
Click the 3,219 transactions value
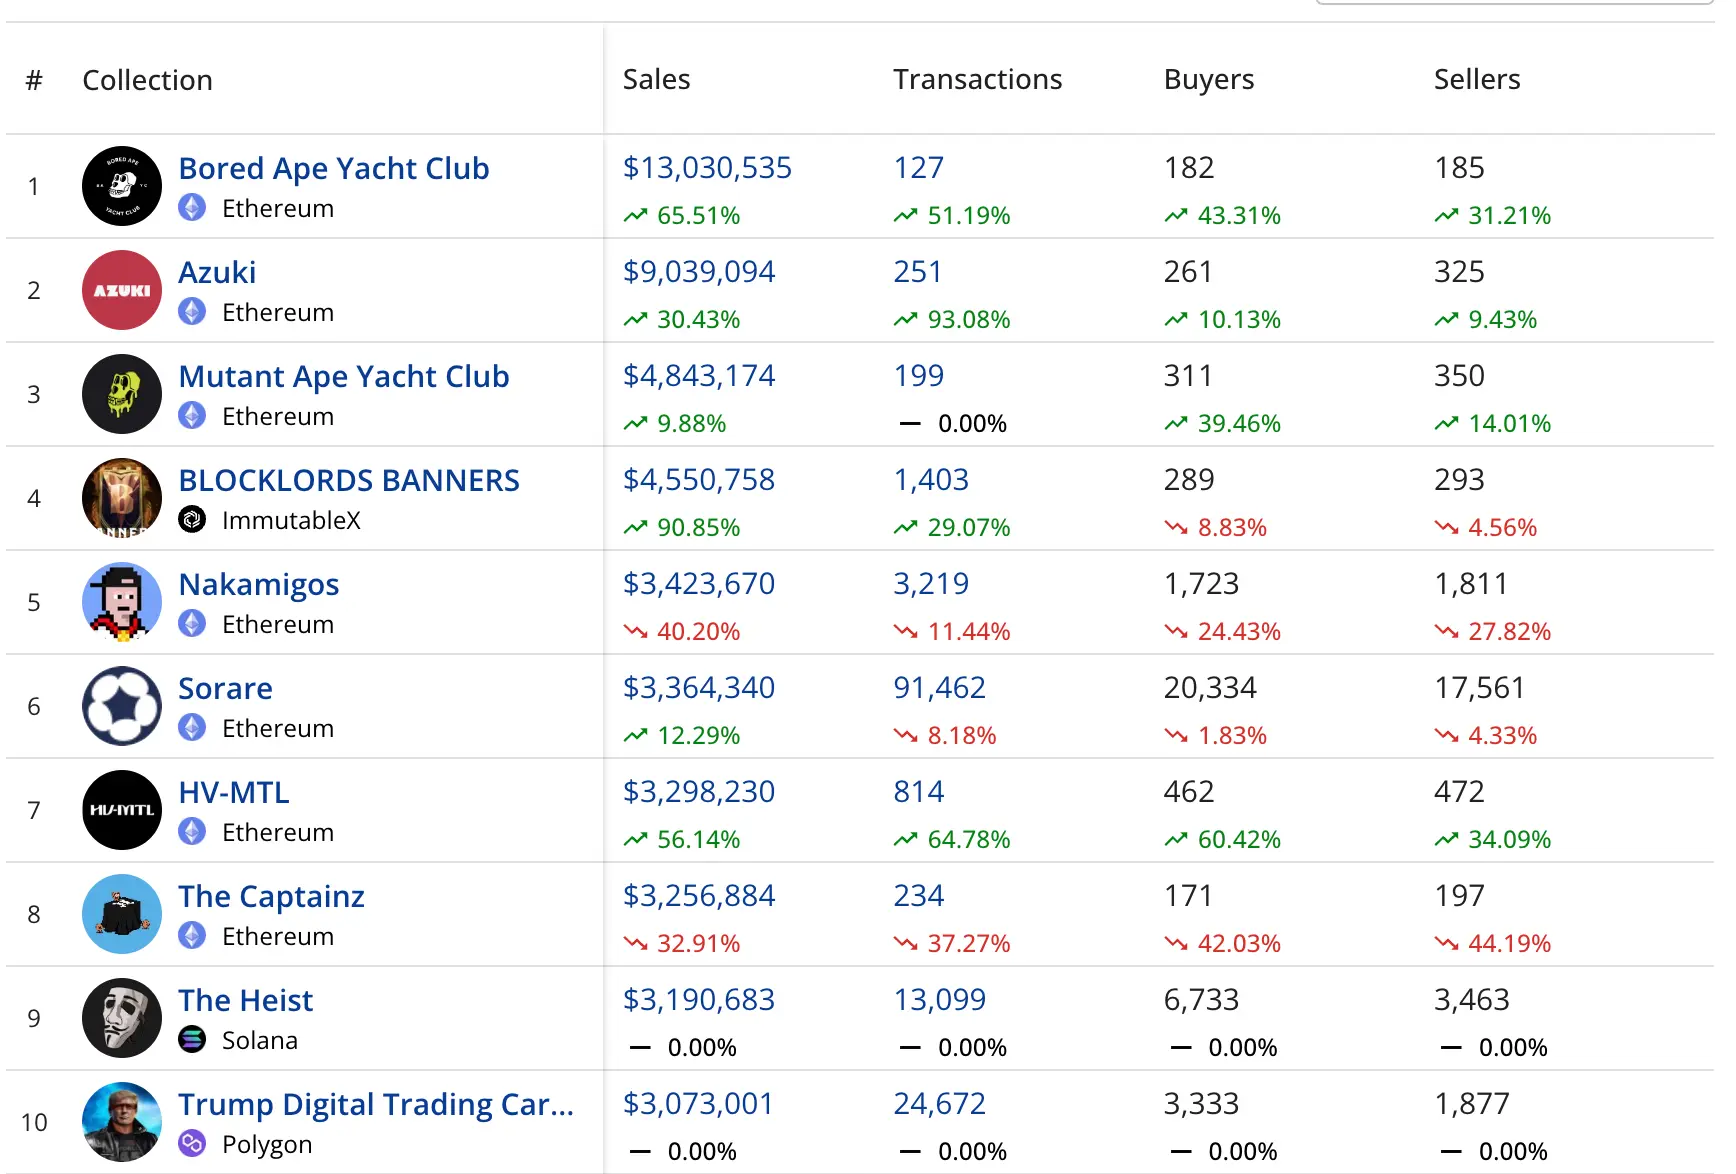[x=931, y=584]
